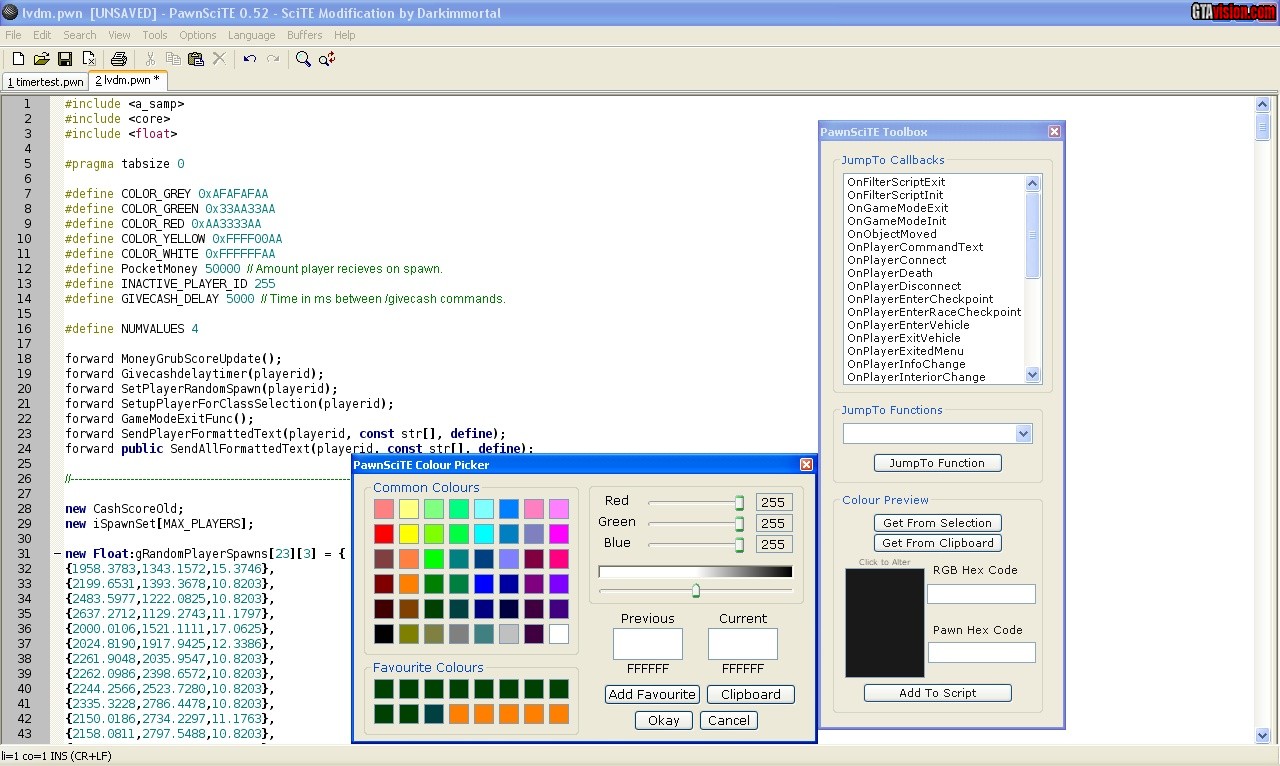1280x766 pixels.
Task: Select OnPlayerInteriorChange in the callbacks list
Action: point(916,377)
